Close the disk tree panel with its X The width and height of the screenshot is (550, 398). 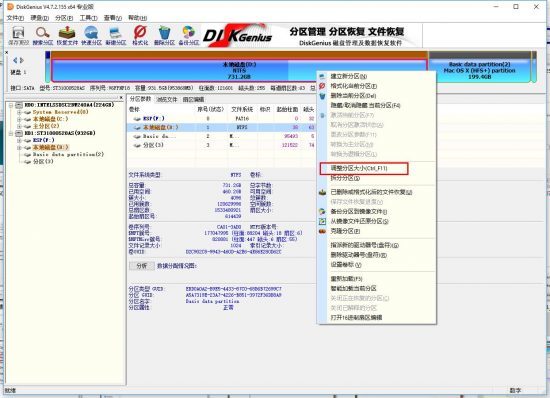(121, 98)
